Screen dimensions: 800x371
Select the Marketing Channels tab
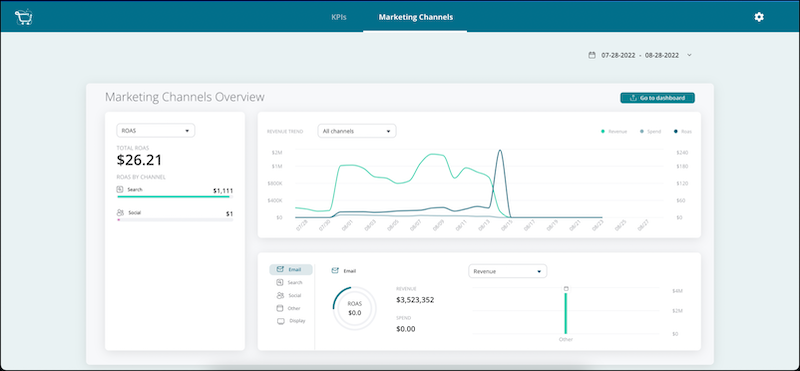pyautogui.click(x=415, y=17)
